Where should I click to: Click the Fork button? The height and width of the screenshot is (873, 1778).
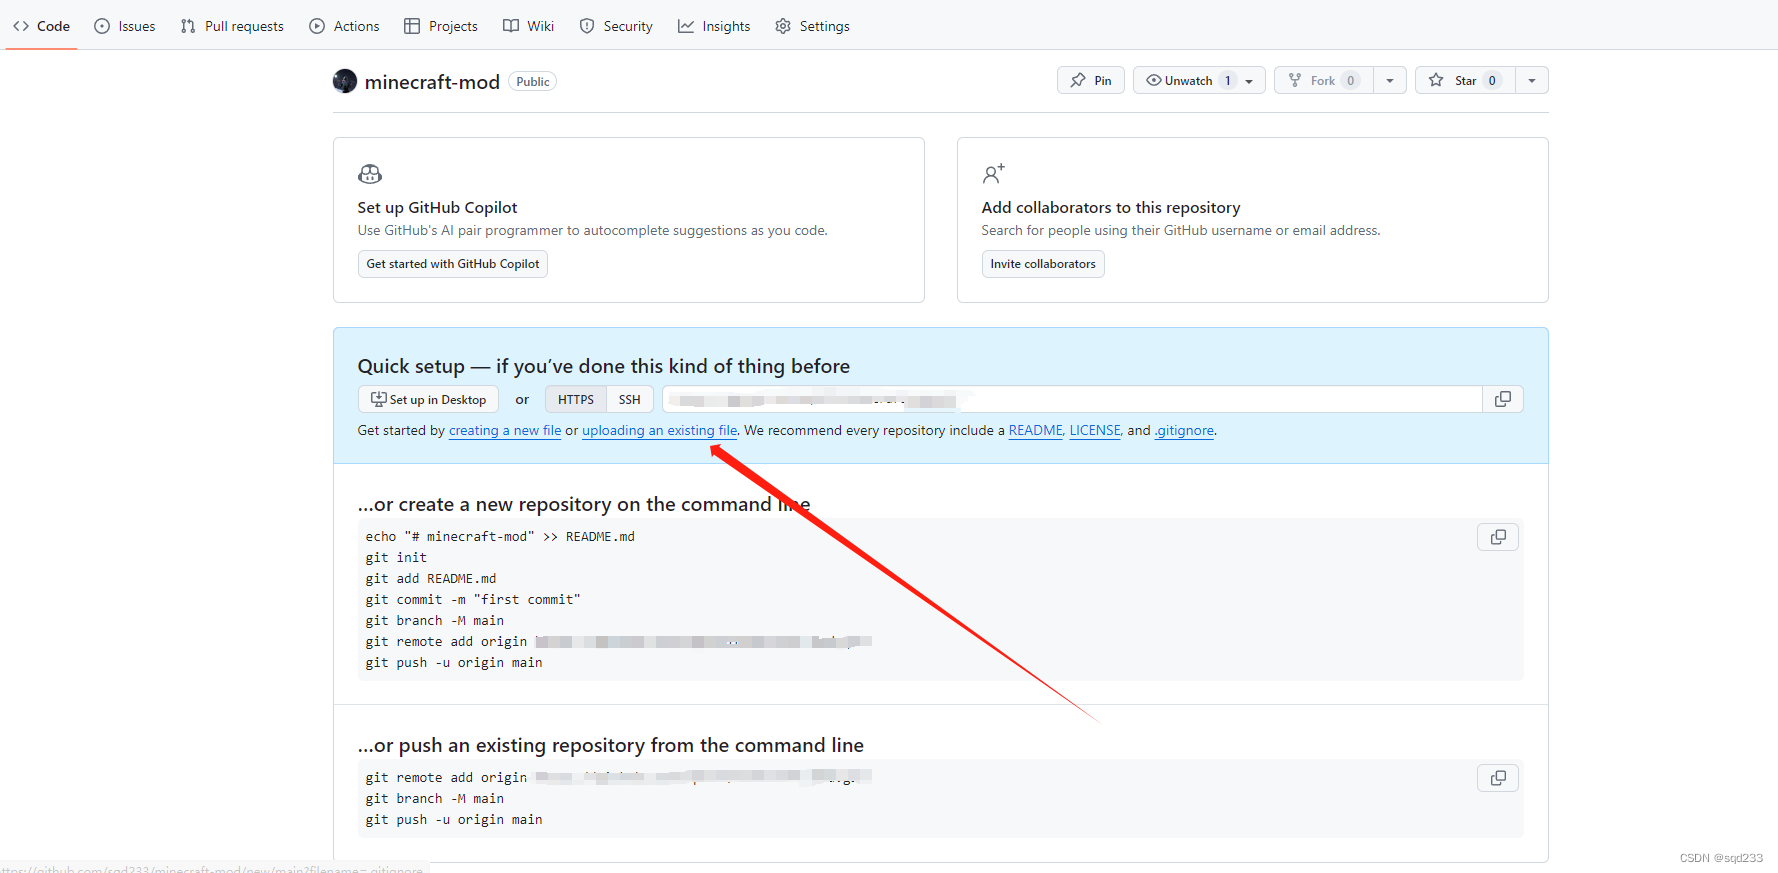click(x=1323, y=80)
